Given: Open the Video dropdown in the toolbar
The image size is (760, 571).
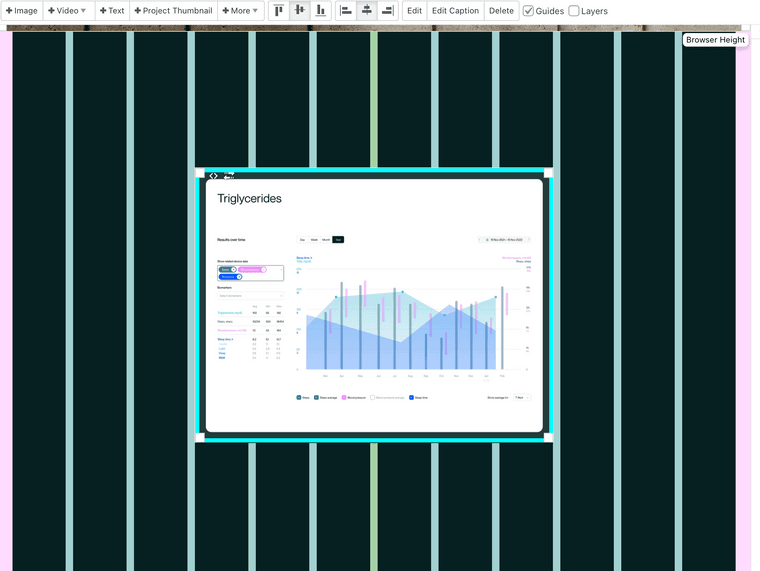Looking at the screenshot, I should 67,11.
